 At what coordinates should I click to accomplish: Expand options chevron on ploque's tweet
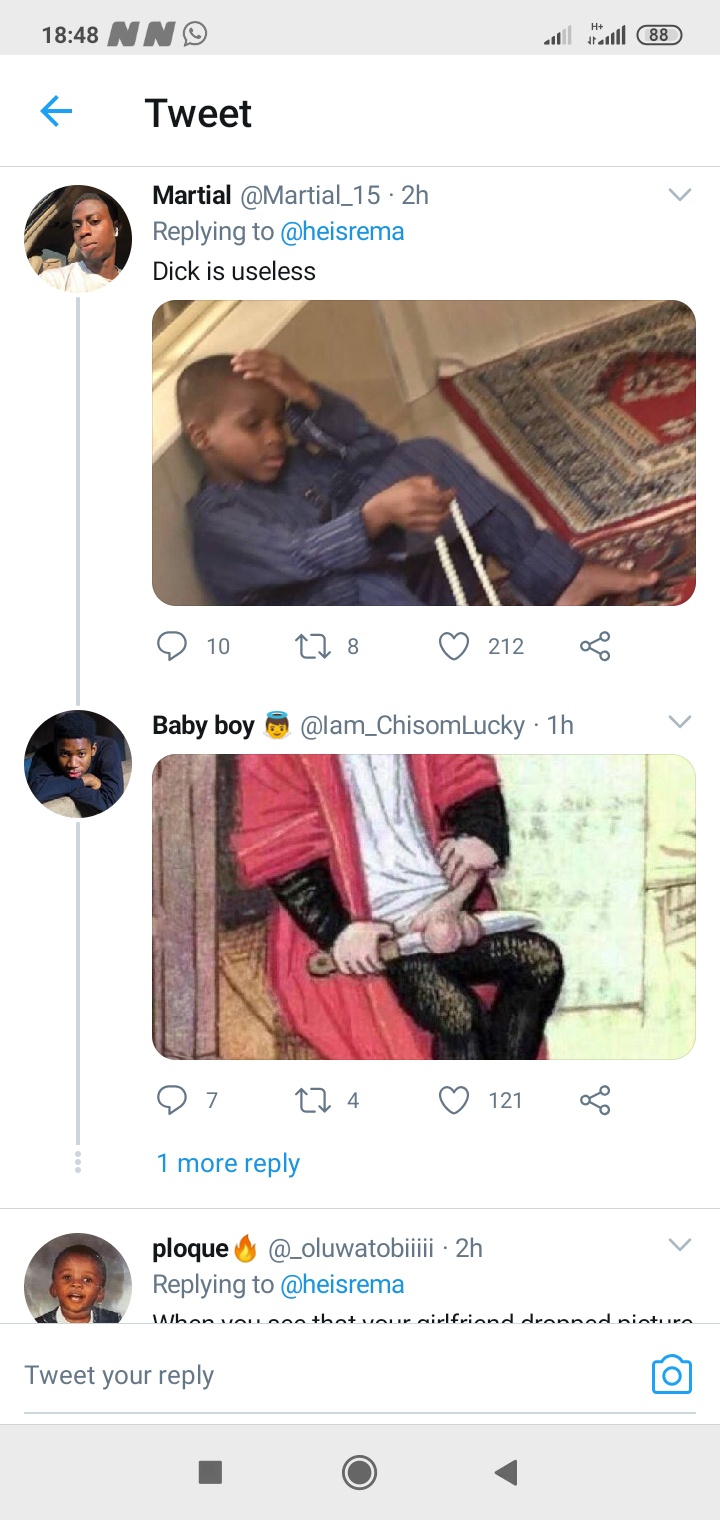680,1245
